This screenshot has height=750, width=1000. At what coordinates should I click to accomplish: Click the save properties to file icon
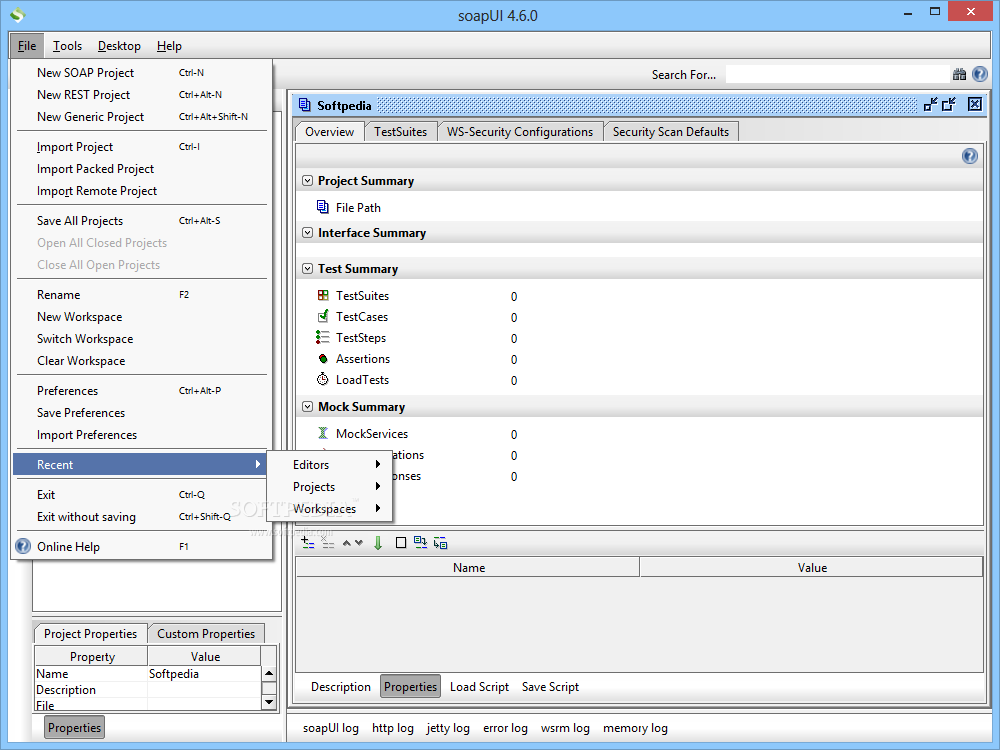441,543
